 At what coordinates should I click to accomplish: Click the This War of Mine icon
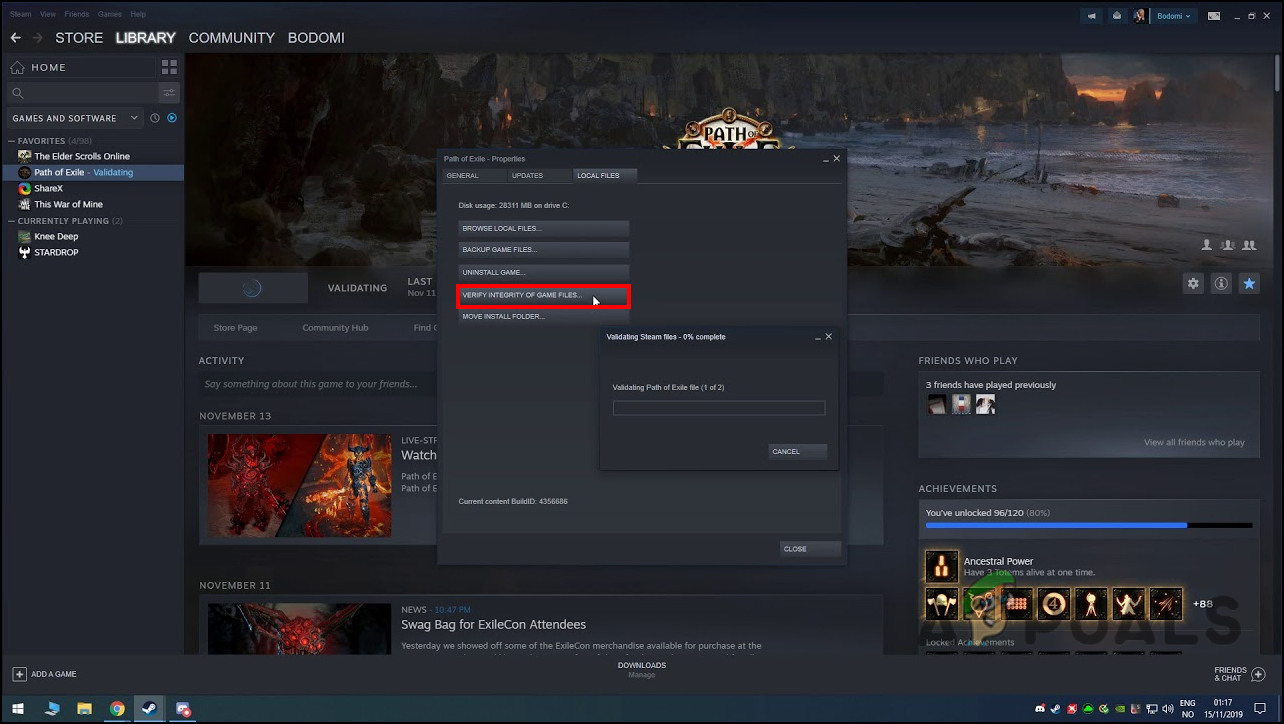point(25,204)
